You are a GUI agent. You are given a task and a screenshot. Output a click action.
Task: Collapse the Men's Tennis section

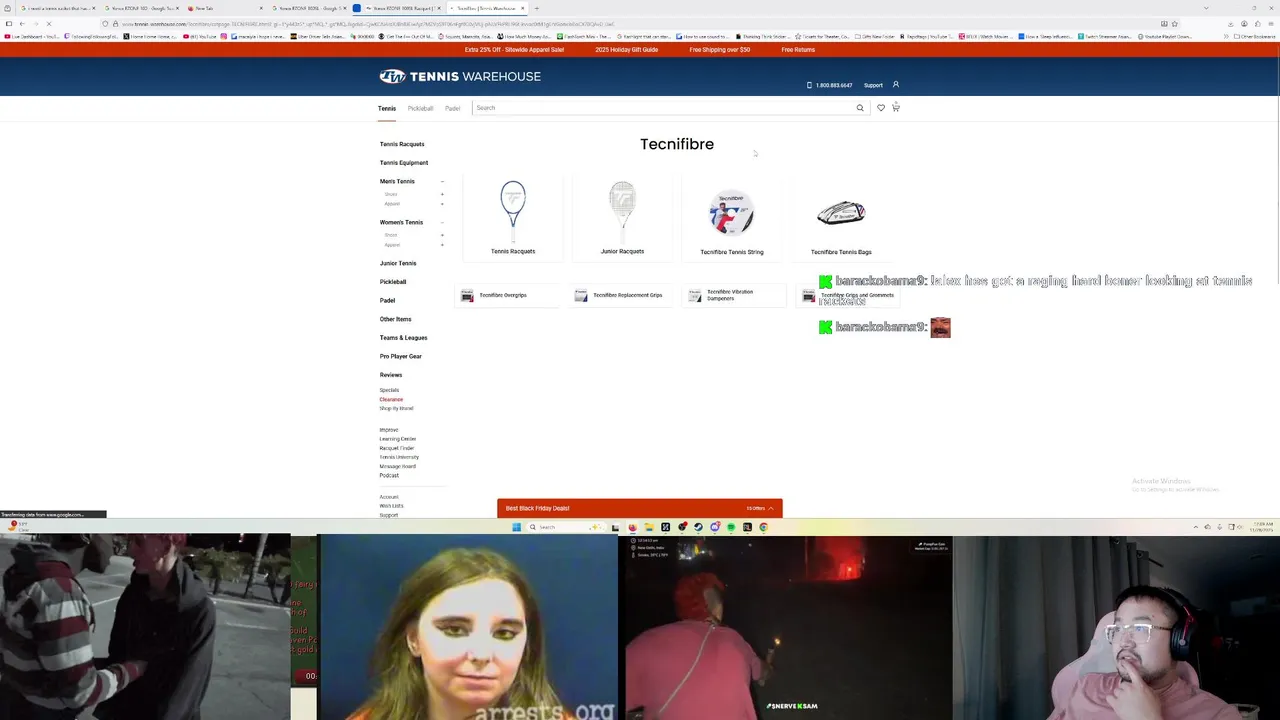[442, 182]
